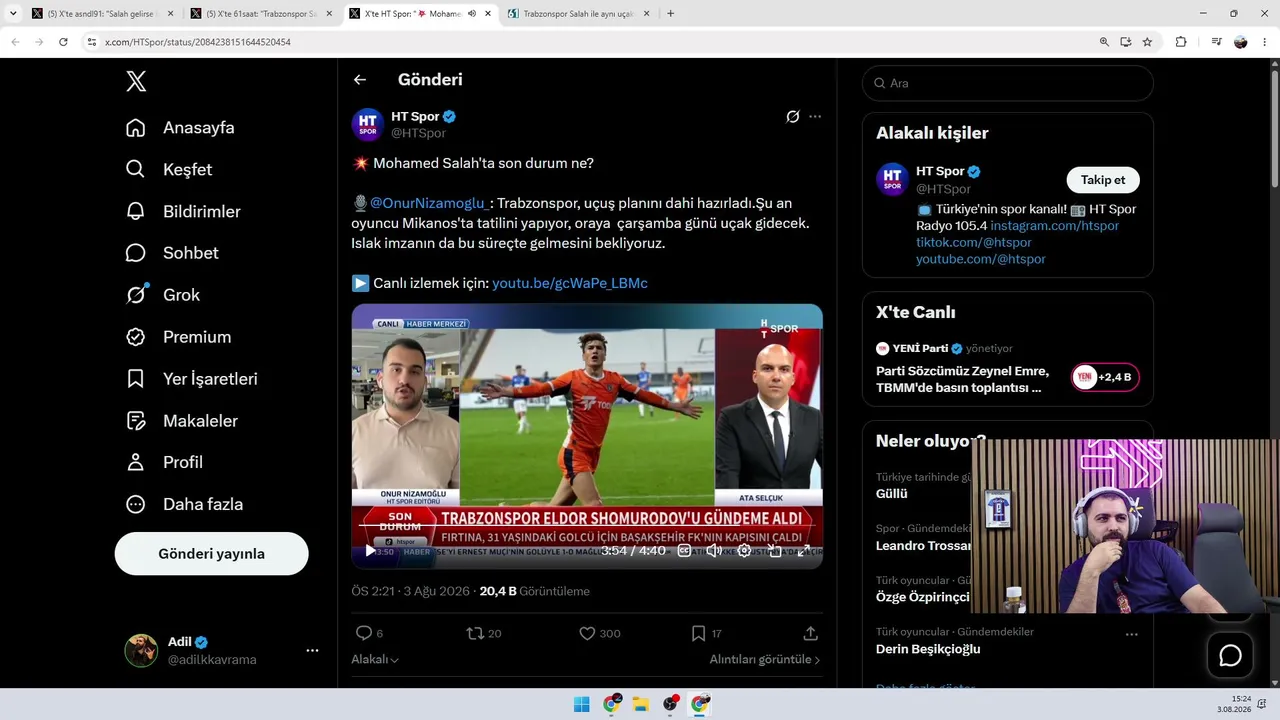Reply to the post via comment icon
Screen dimensions: 1280x720
click(x=369, y=633)
